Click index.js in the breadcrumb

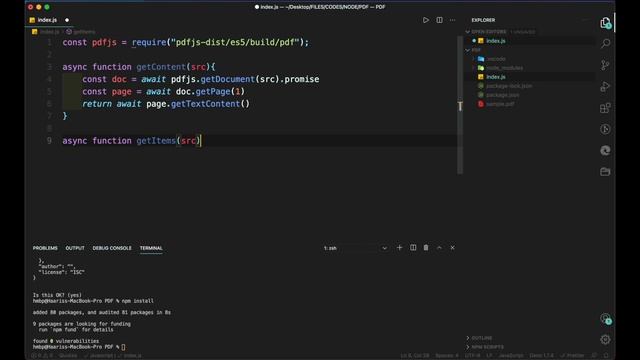point(49,32)
